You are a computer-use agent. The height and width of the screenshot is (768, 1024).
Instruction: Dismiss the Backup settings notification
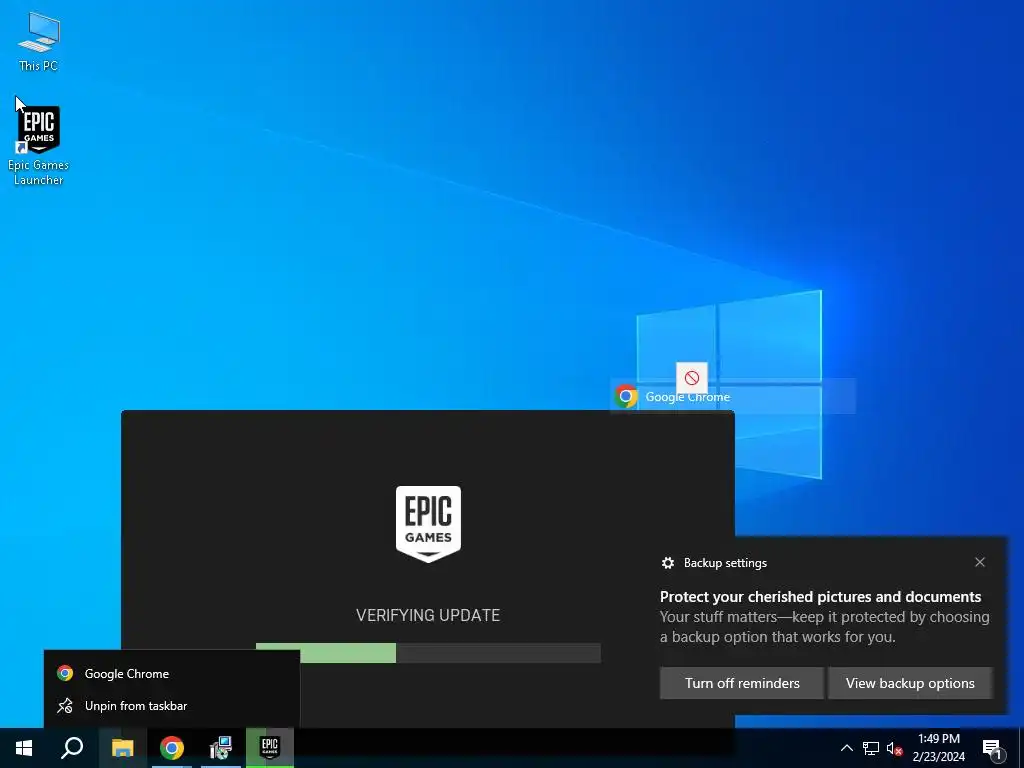pyautogui.click(x=980, y=562)
